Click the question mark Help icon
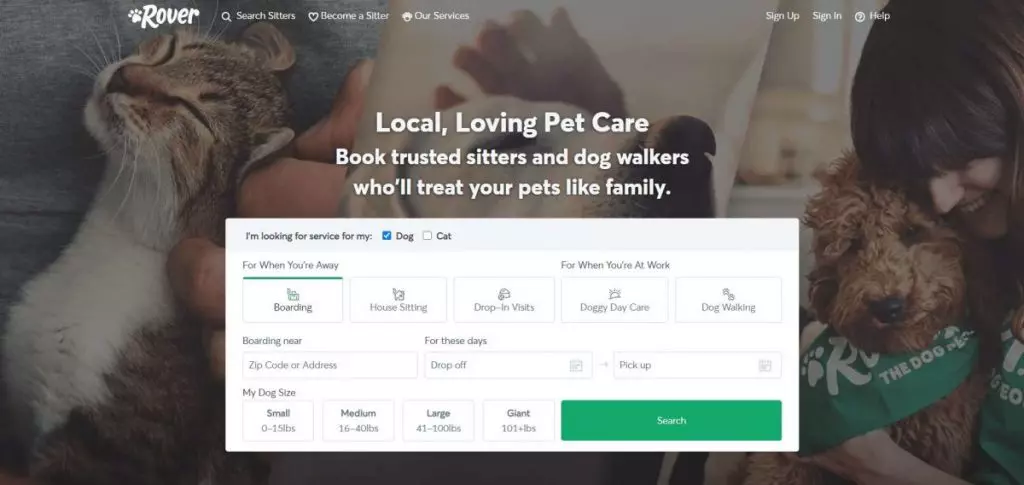Screen dimensions: 1024x485 point(860,17)
